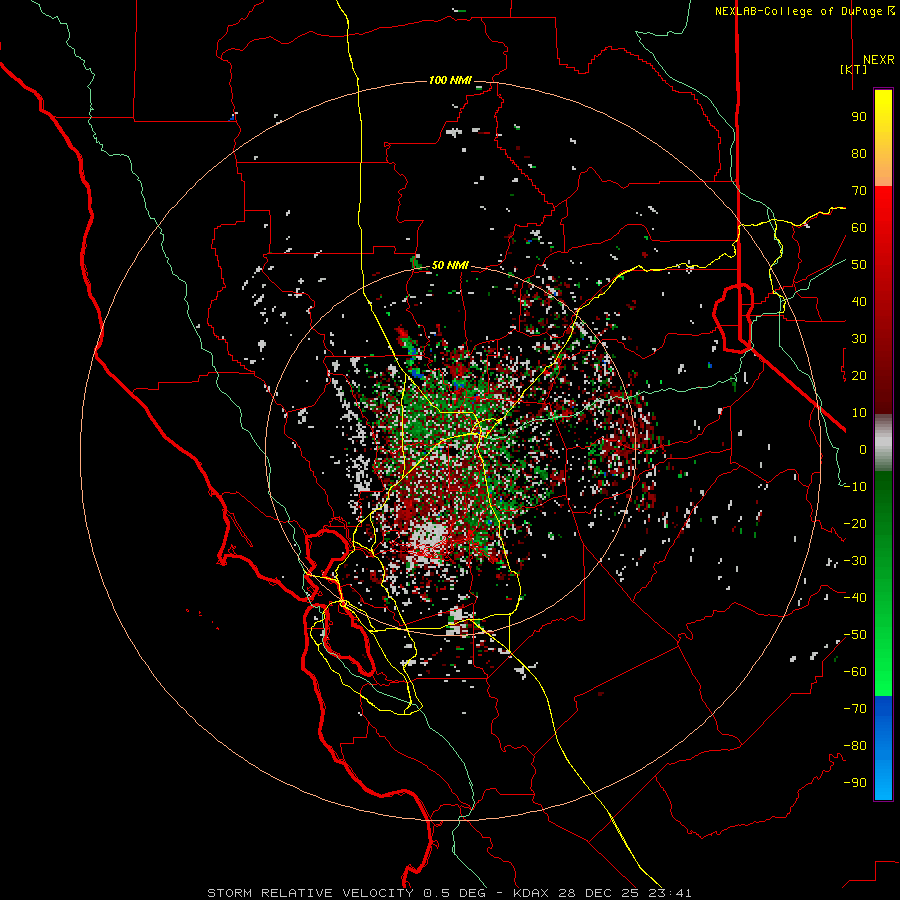Click the -10 value on the velocity scale
This screenshot has height=900, width=900.
pos(855,487)
